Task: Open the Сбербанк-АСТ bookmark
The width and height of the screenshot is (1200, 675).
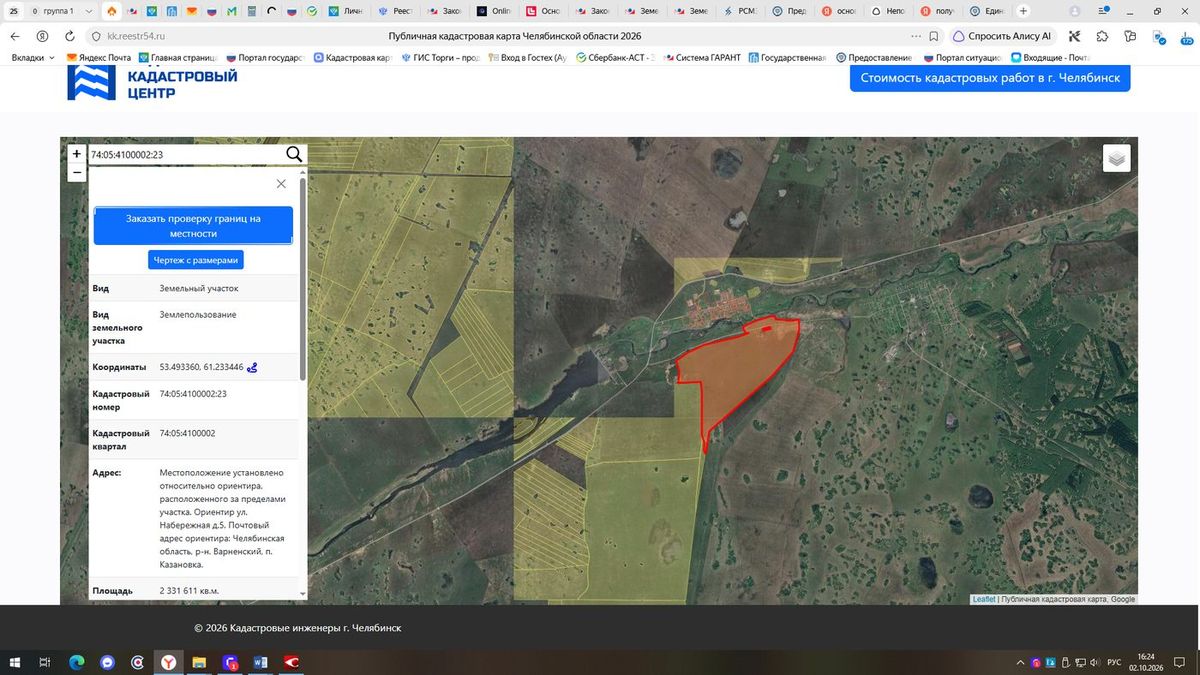Action: [x=615, y=58]
